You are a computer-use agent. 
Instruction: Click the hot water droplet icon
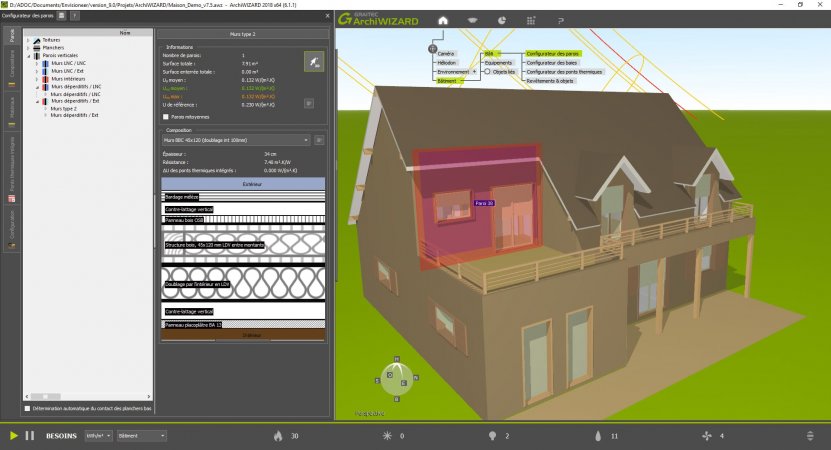click(x=598, y=436)
